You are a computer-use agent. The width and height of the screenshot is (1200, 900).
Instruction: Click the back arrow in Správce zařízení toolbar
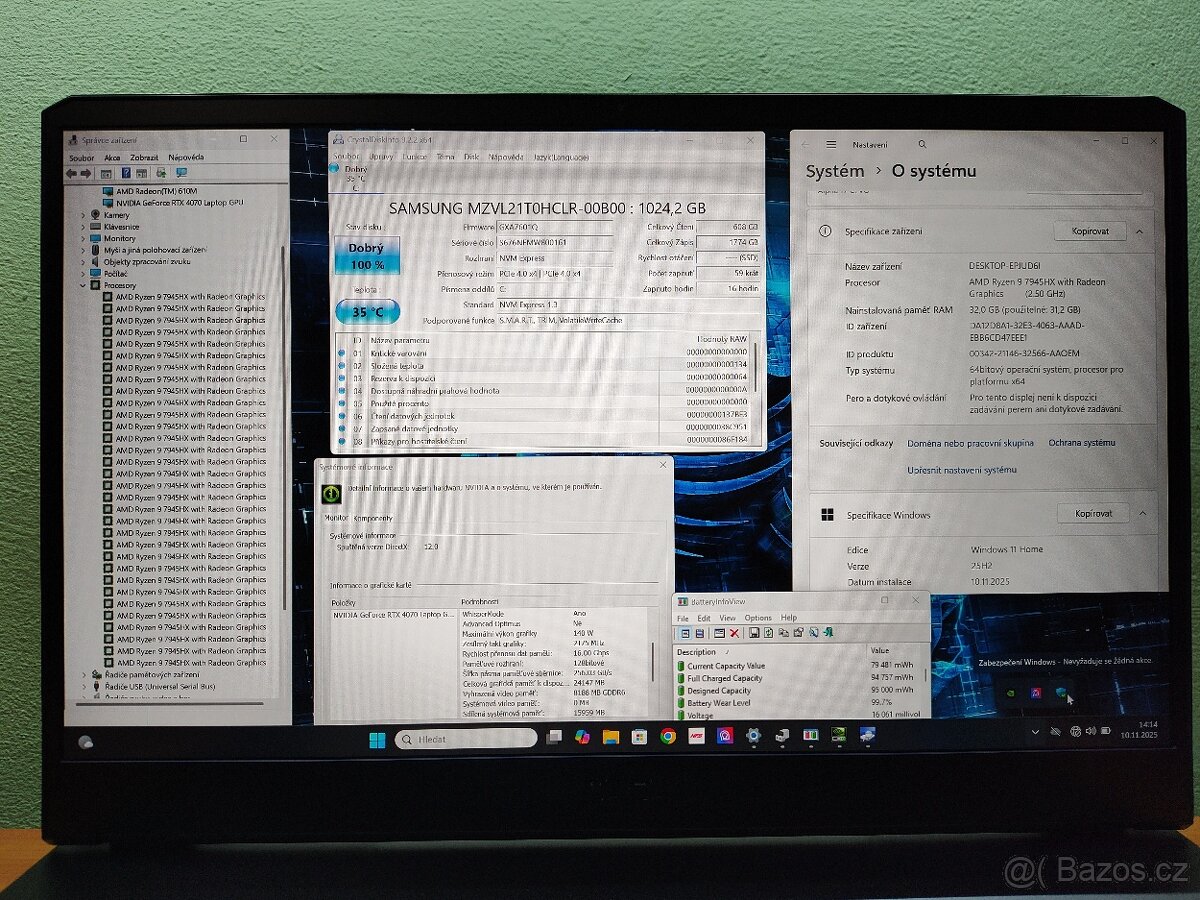(x=71, y=172)
